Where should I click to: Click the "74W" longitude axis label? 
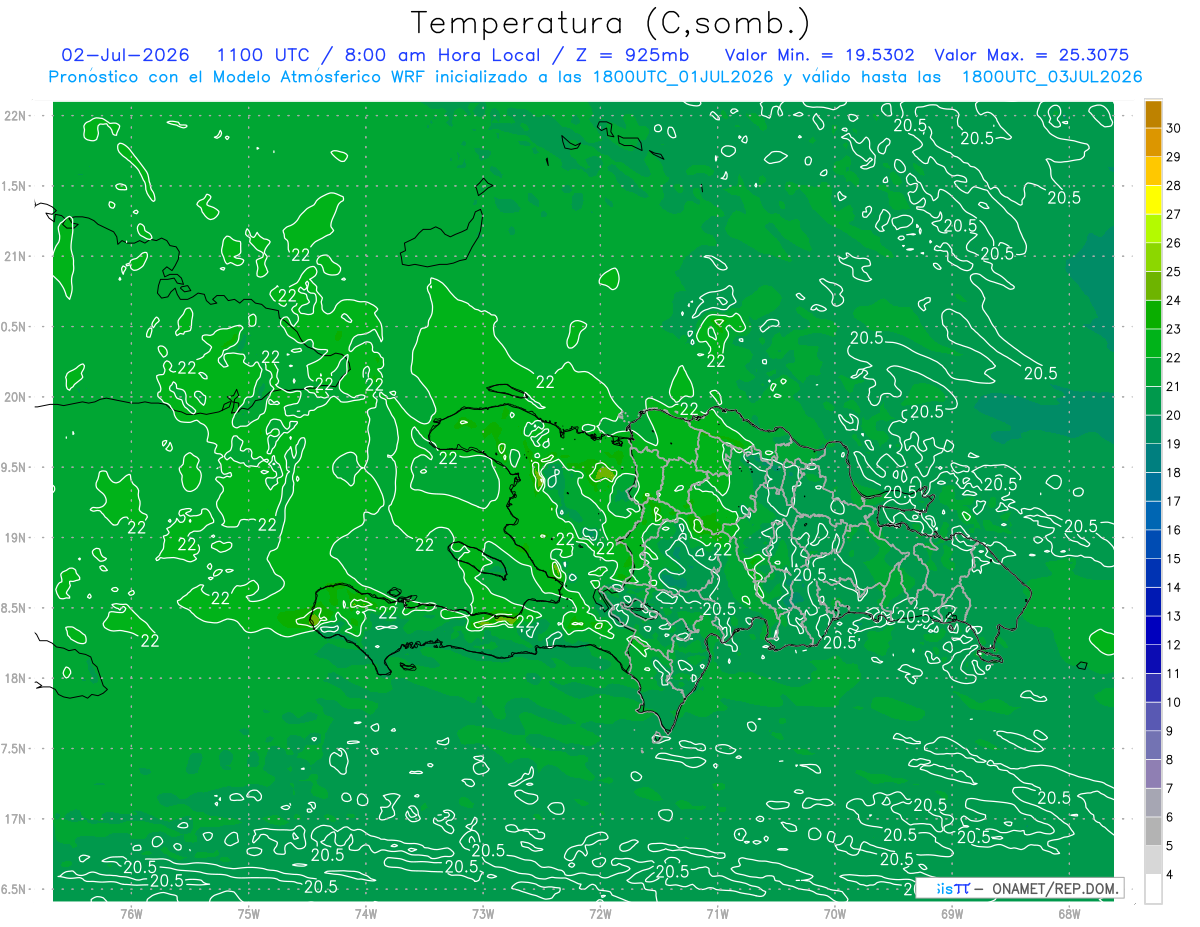coord(366,912)
